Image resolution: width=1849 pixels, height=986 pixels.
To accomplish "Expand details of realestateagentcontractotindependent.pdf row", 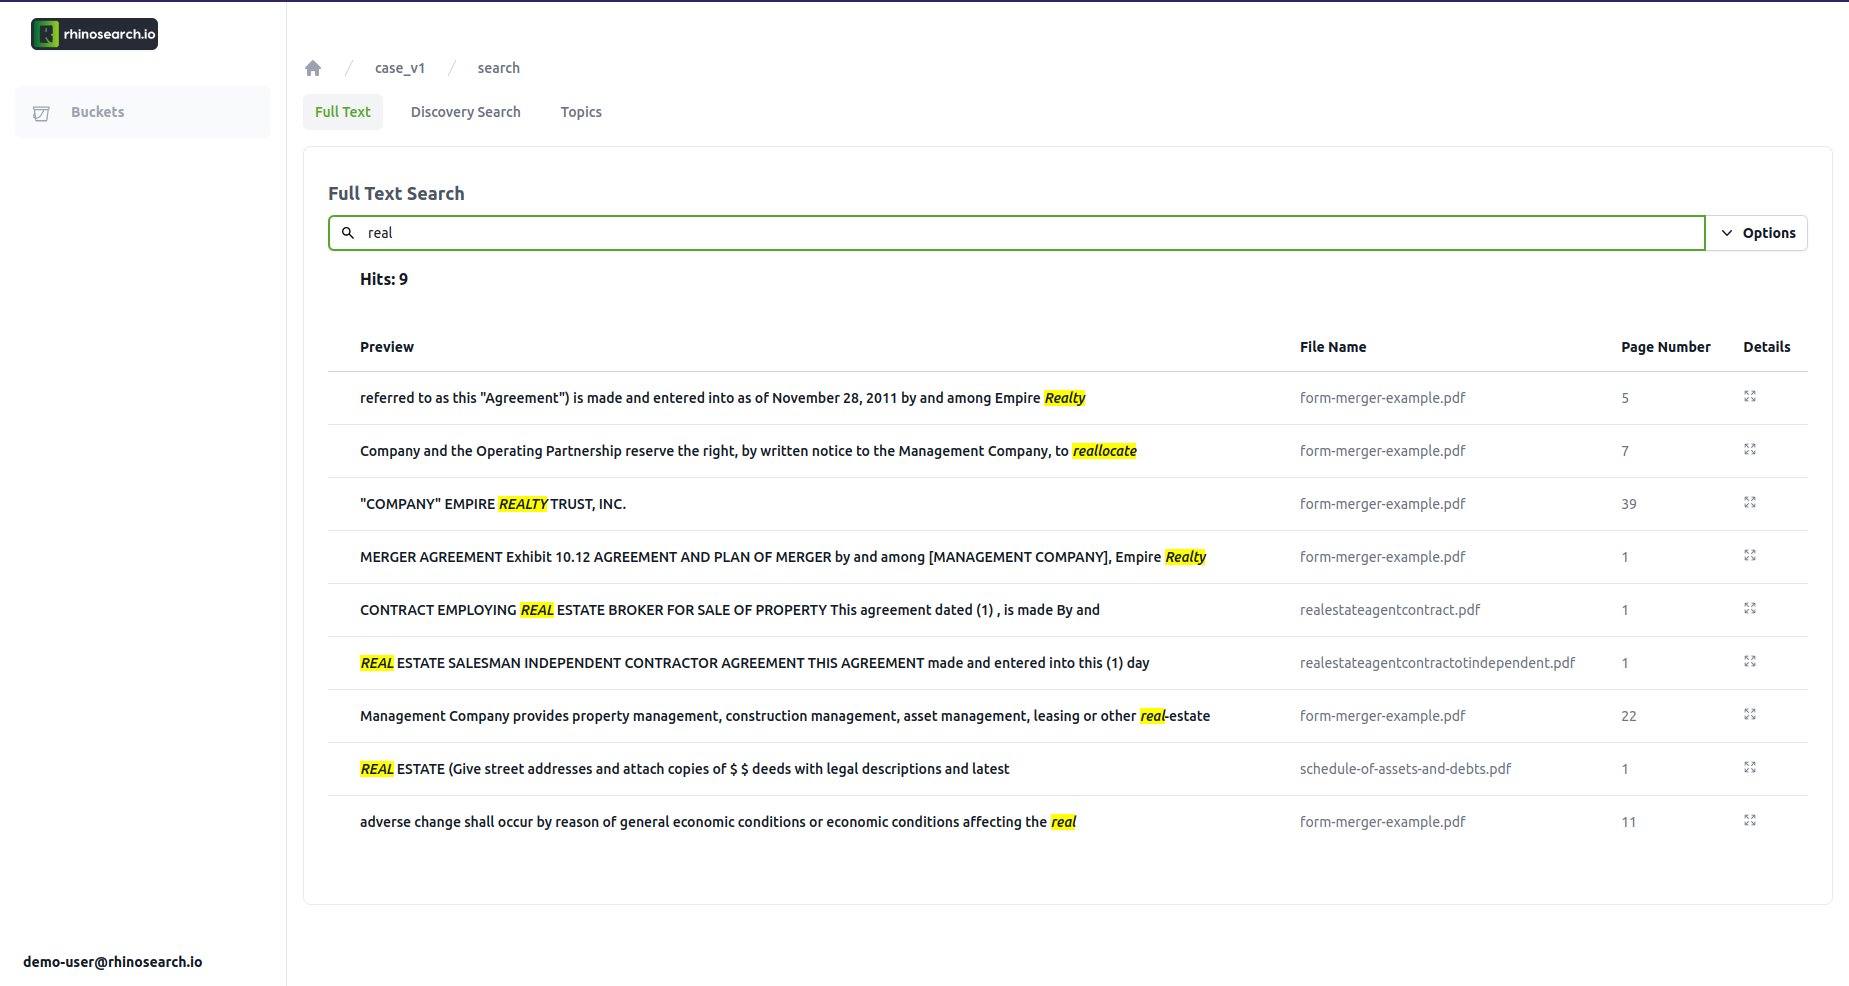I will pos(1749,662).
